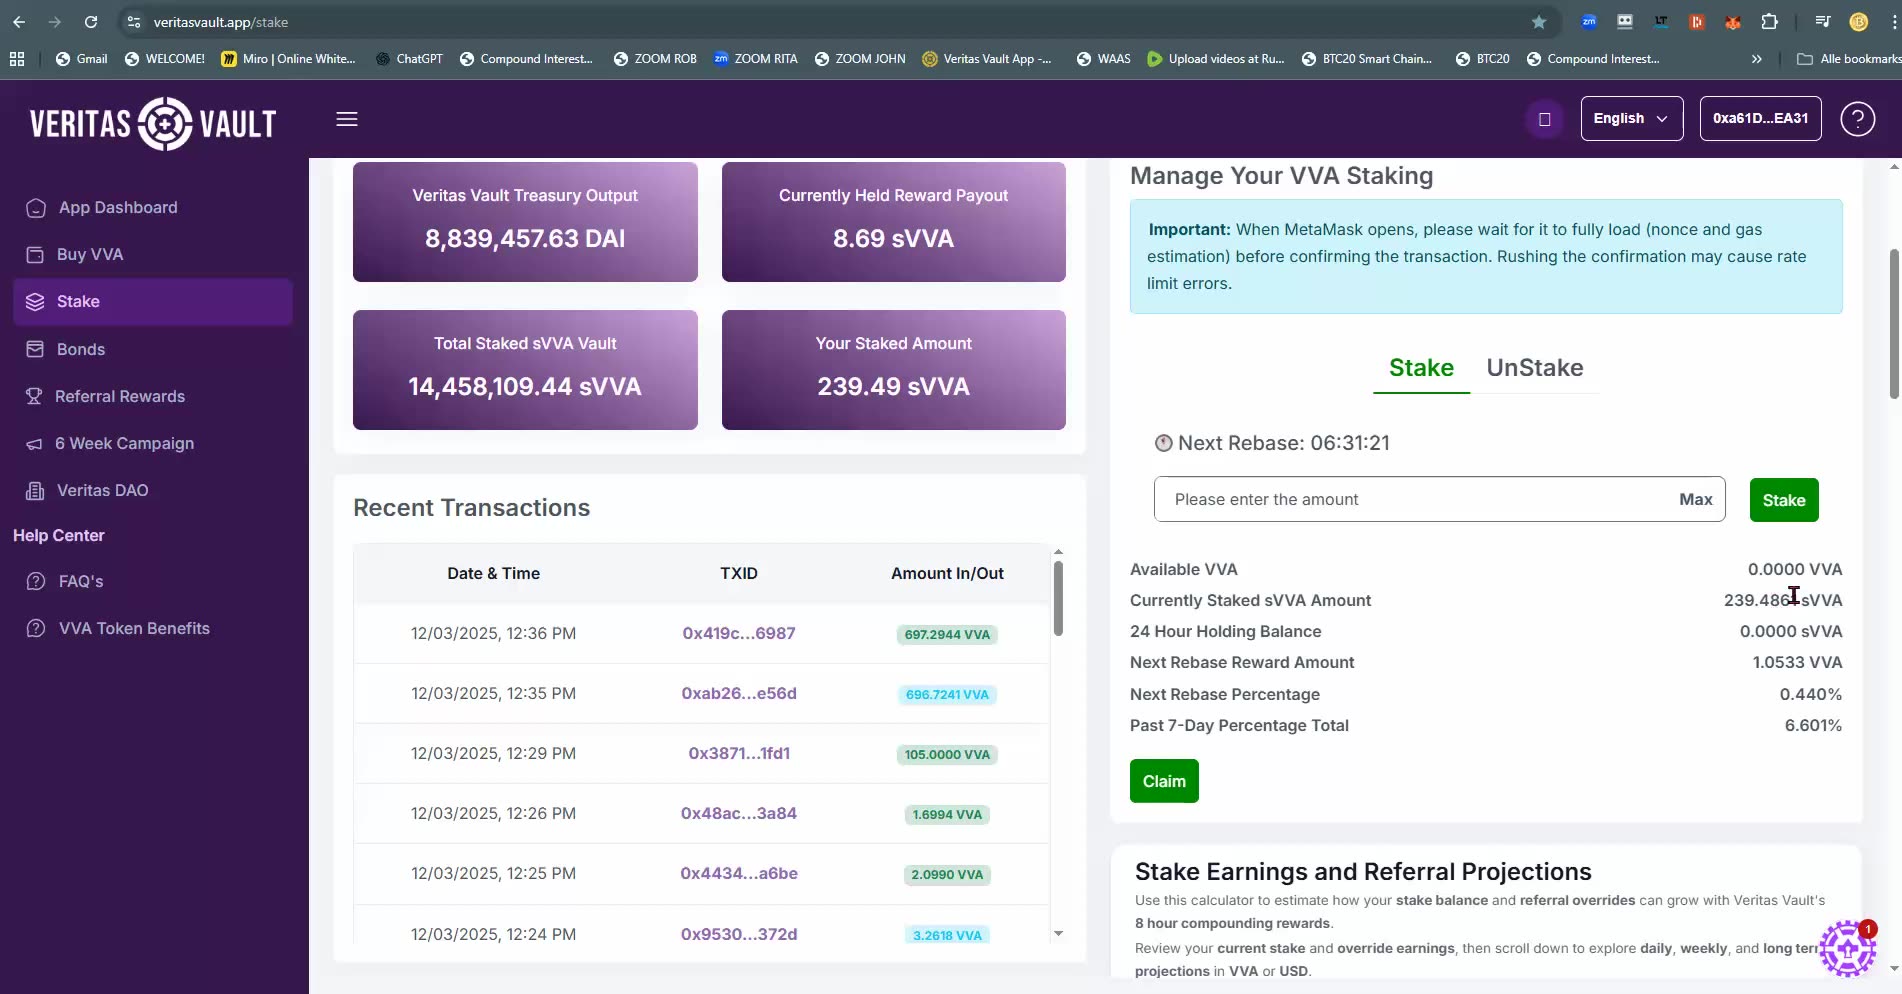Screen dimensions: 1902x994
Task: Expand the hidden bookmarks overflow chevron
Action: coord(1756,59)
